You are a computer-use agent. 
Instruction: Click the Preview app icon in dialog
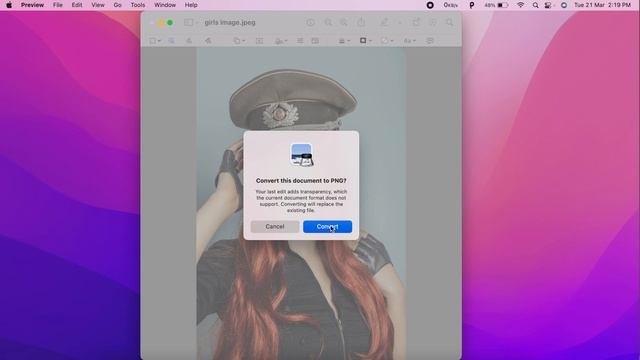302,155
